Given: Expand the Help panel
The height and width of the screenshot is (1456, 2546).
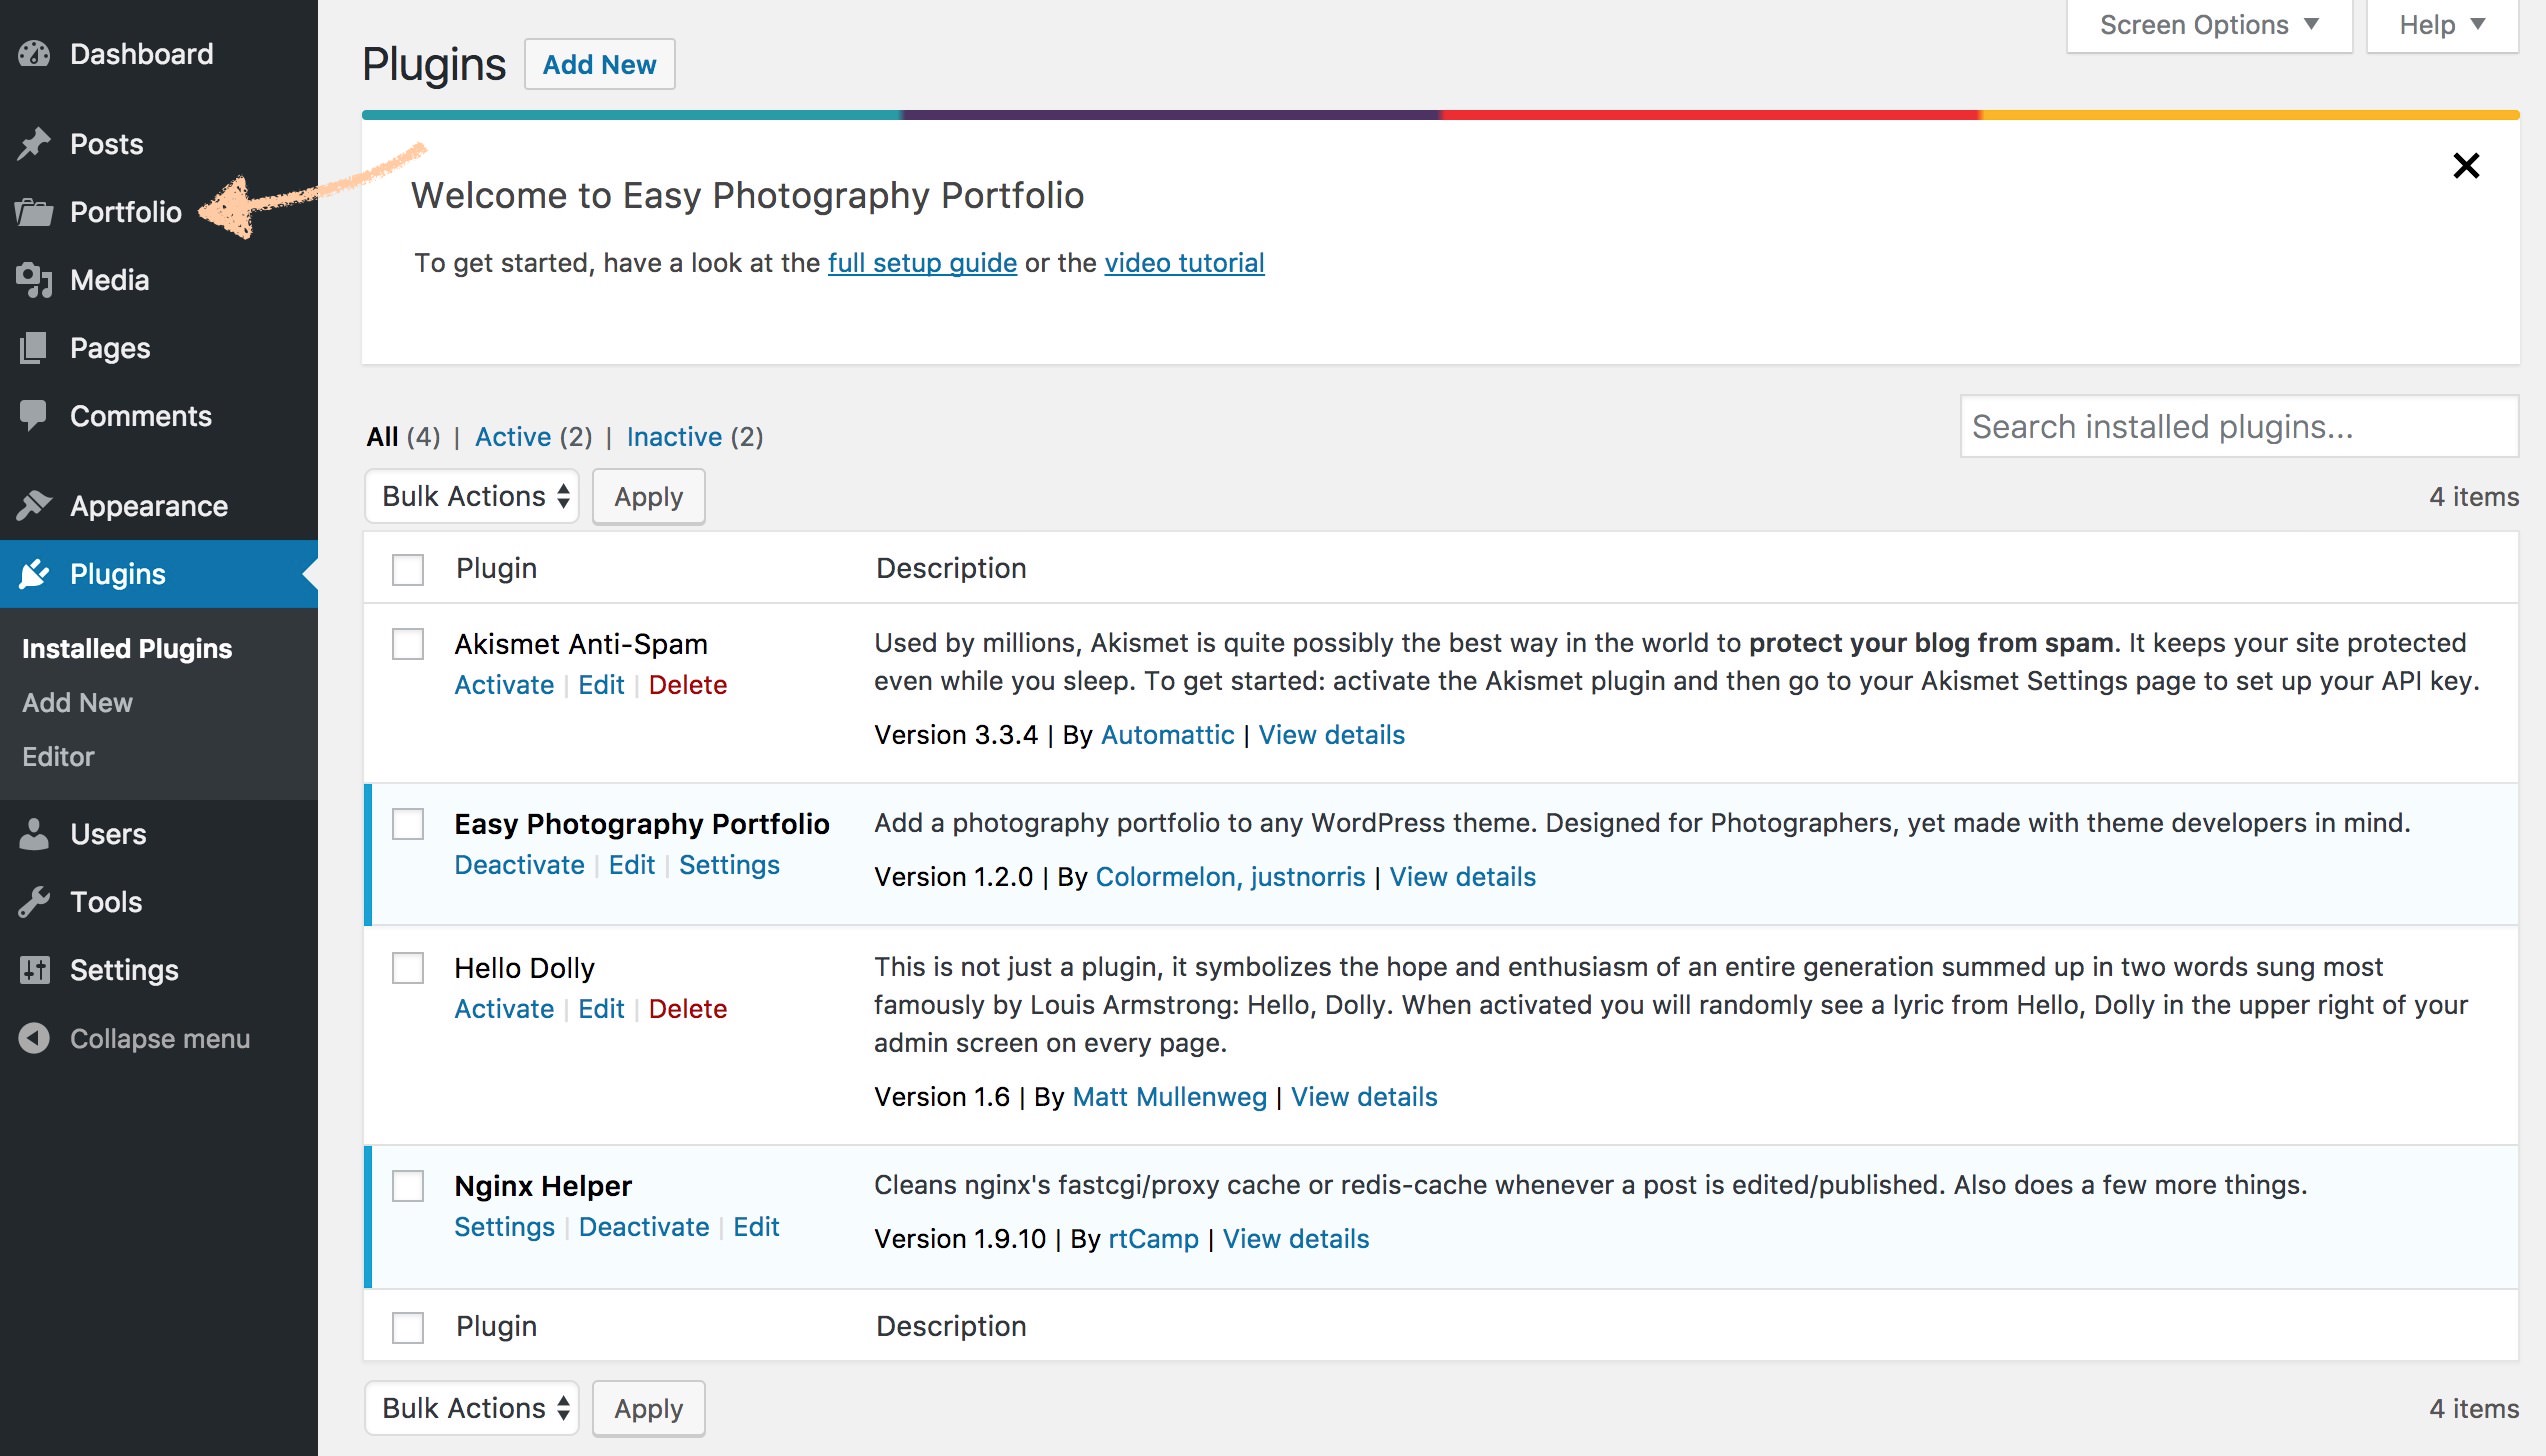Looking at the screenshot, I should [x=2442, y=25].
